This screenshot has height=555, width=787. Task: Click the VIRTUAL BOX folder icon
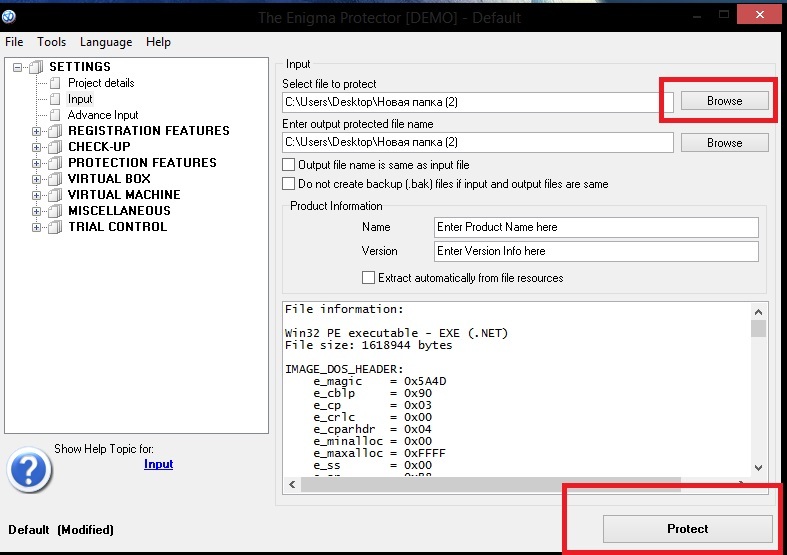point(55,179)
